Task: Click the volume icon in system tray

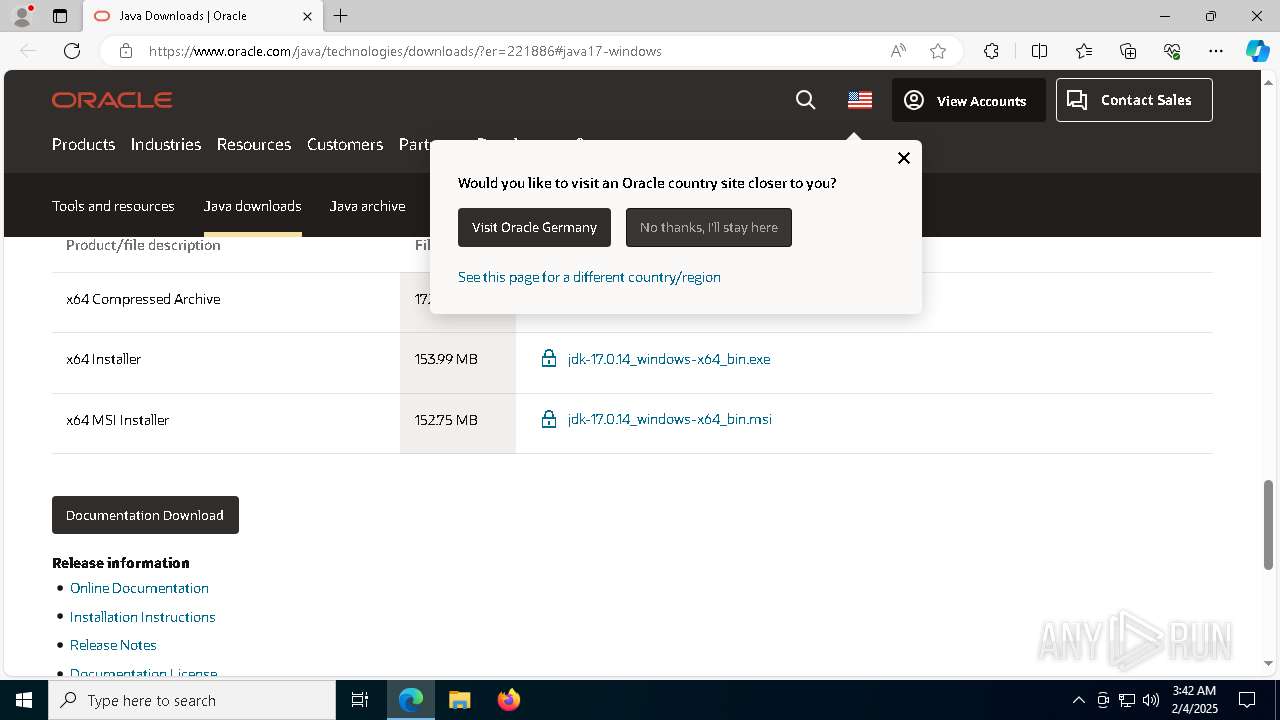Action: pyautogui.click(x=1151, y=700)
